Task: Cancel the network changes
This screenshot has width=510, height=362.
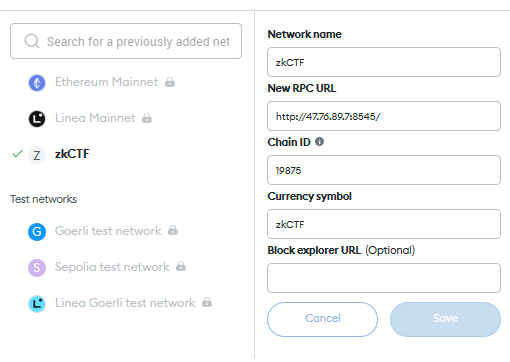Action: point(322,319)
